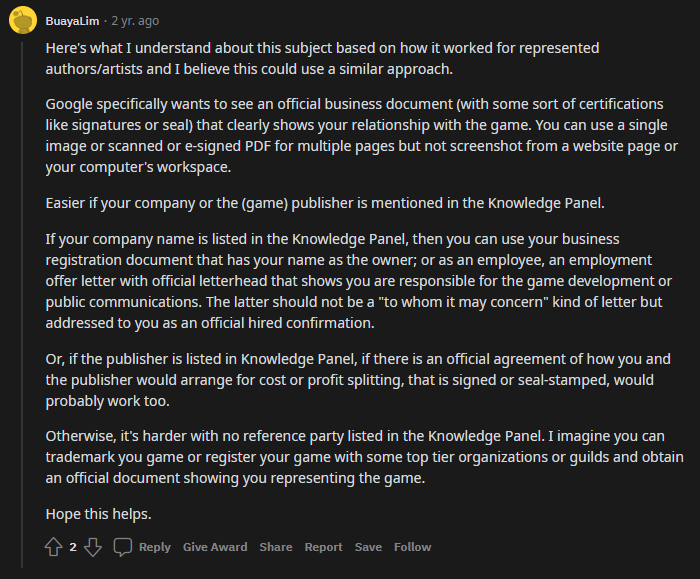This screenshot has height=579, width=700.
Task: Save this comment
Action: 368,547
